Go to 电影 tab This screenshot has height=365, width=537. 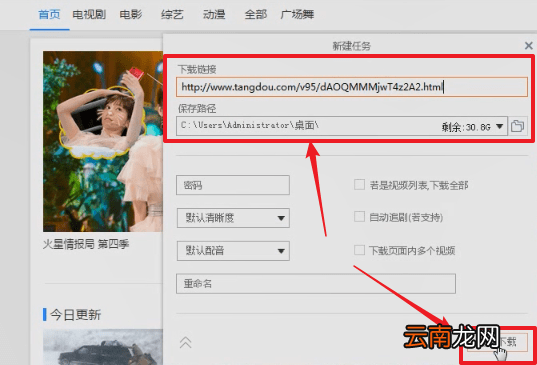coord(131,14)
